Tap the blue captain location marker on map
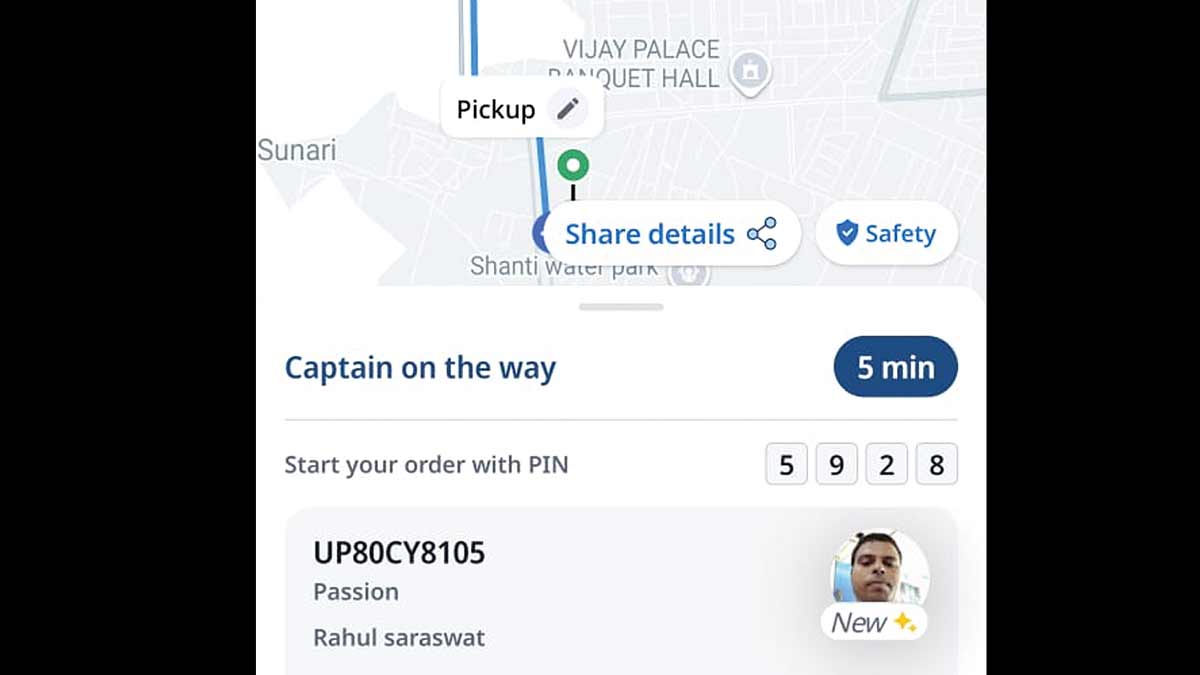The image size is (1200, 675). (x=541, y=233)
